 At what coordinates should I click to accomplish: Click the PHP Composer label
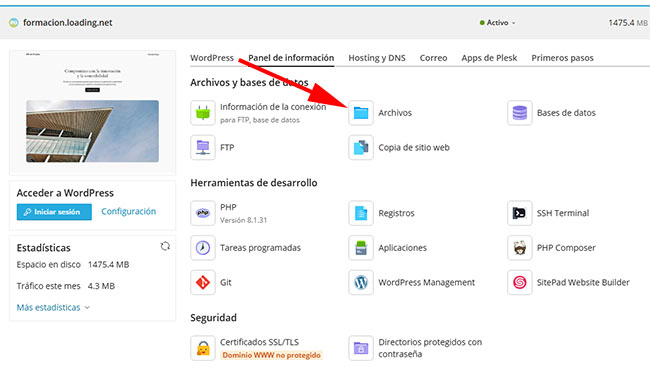click(x=566, y=248)
